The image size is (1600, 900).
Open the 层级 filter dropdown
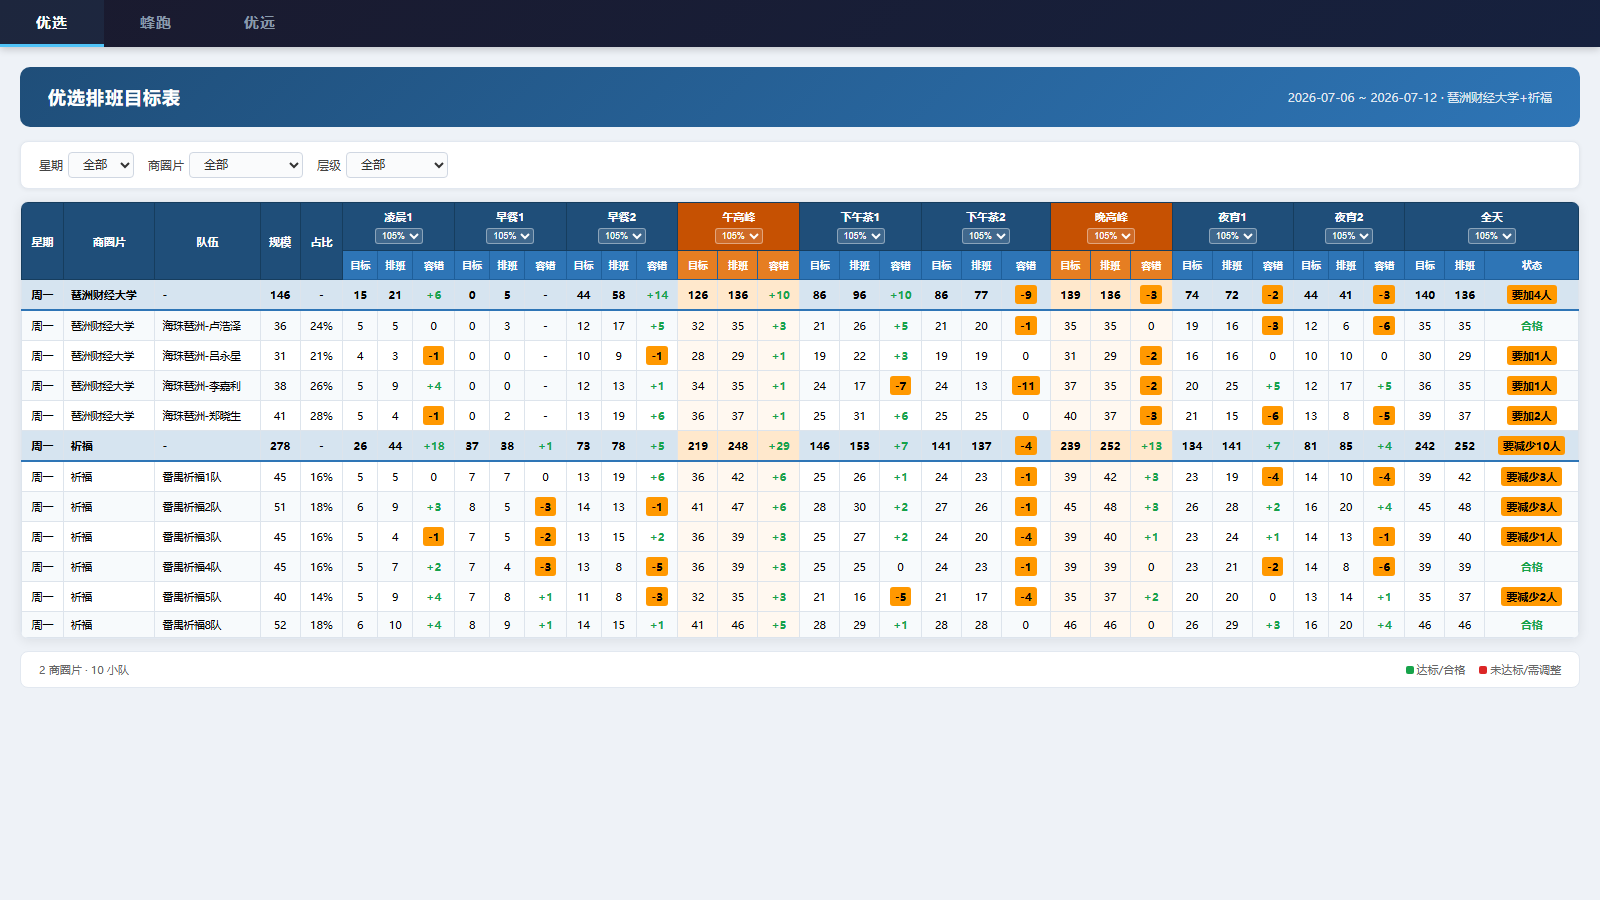pyautogui.click(x=397, y=165)
